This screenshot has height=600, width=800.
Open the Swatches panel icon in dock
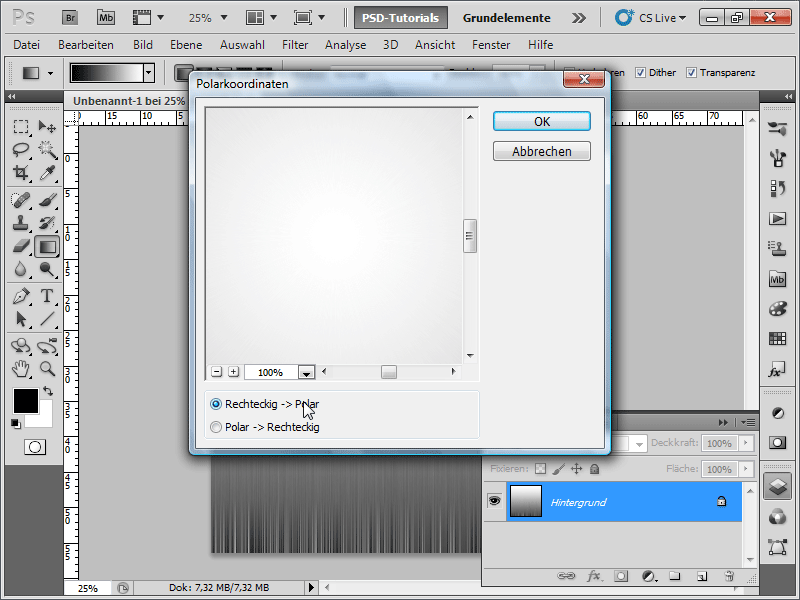coord(777,339)
